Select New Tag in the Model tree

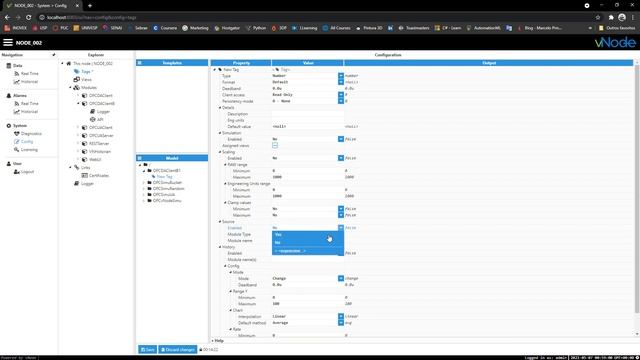click(164, 177)
